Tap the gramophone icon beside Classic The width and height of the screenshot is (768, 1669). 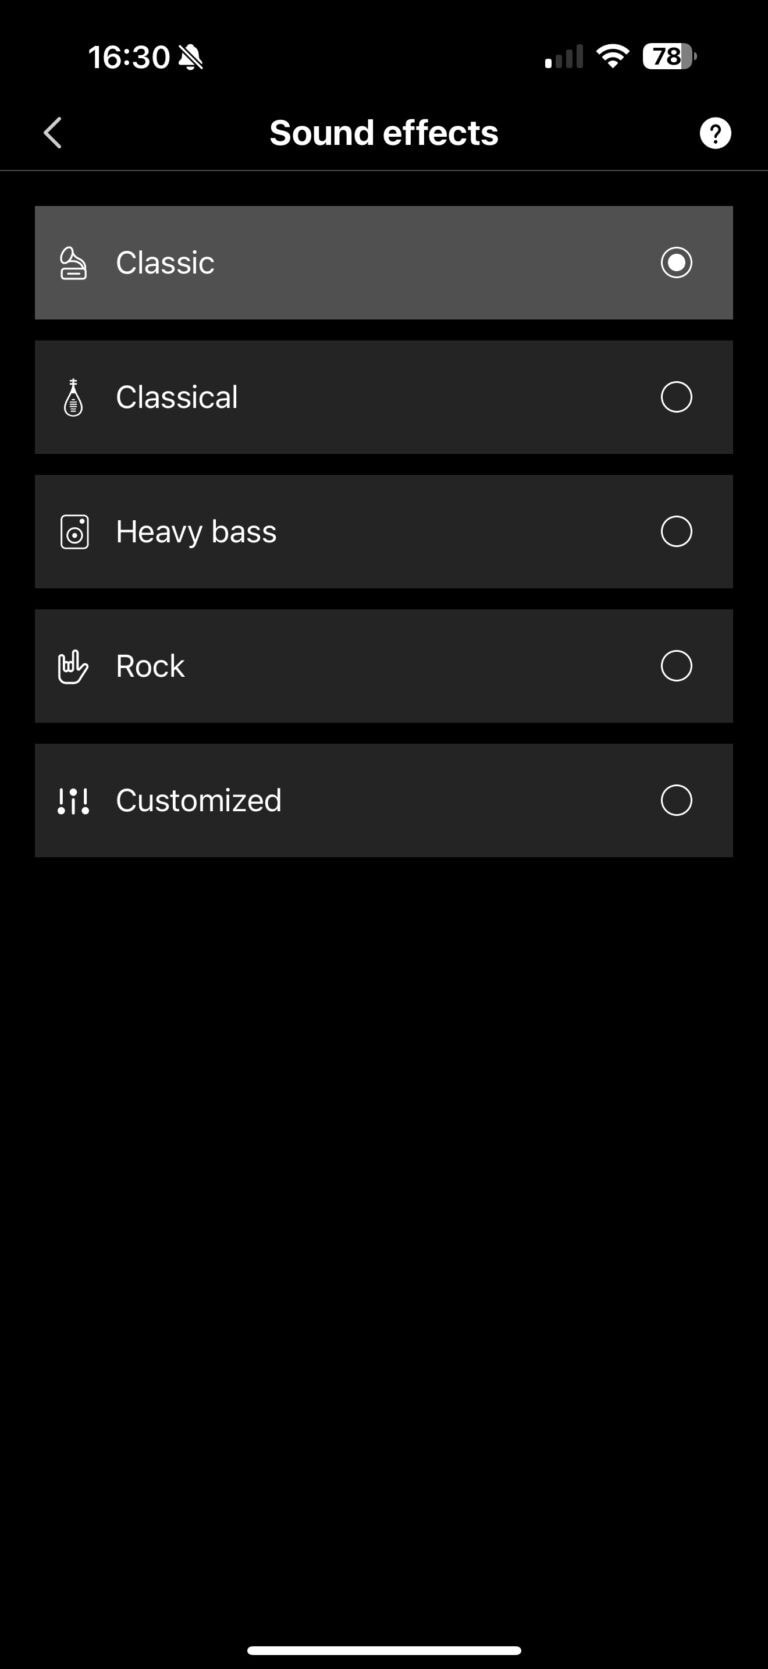click(x=73, y=263)
